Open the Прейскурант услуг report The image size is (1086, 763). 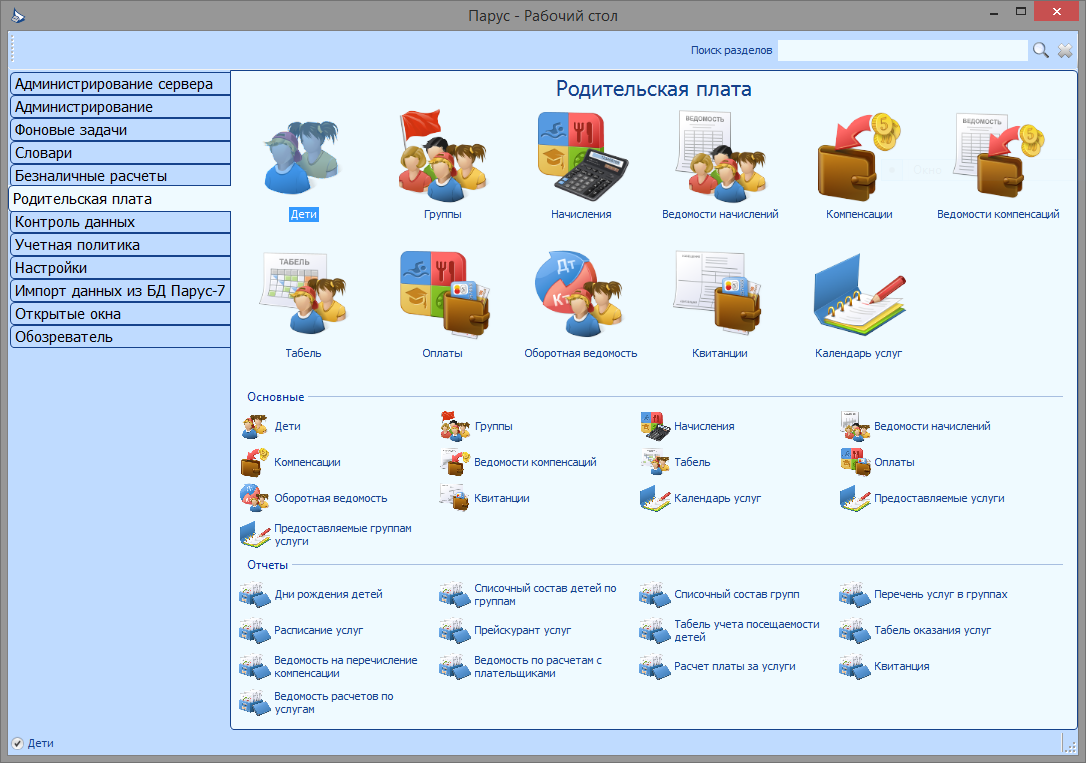point(522,630)
